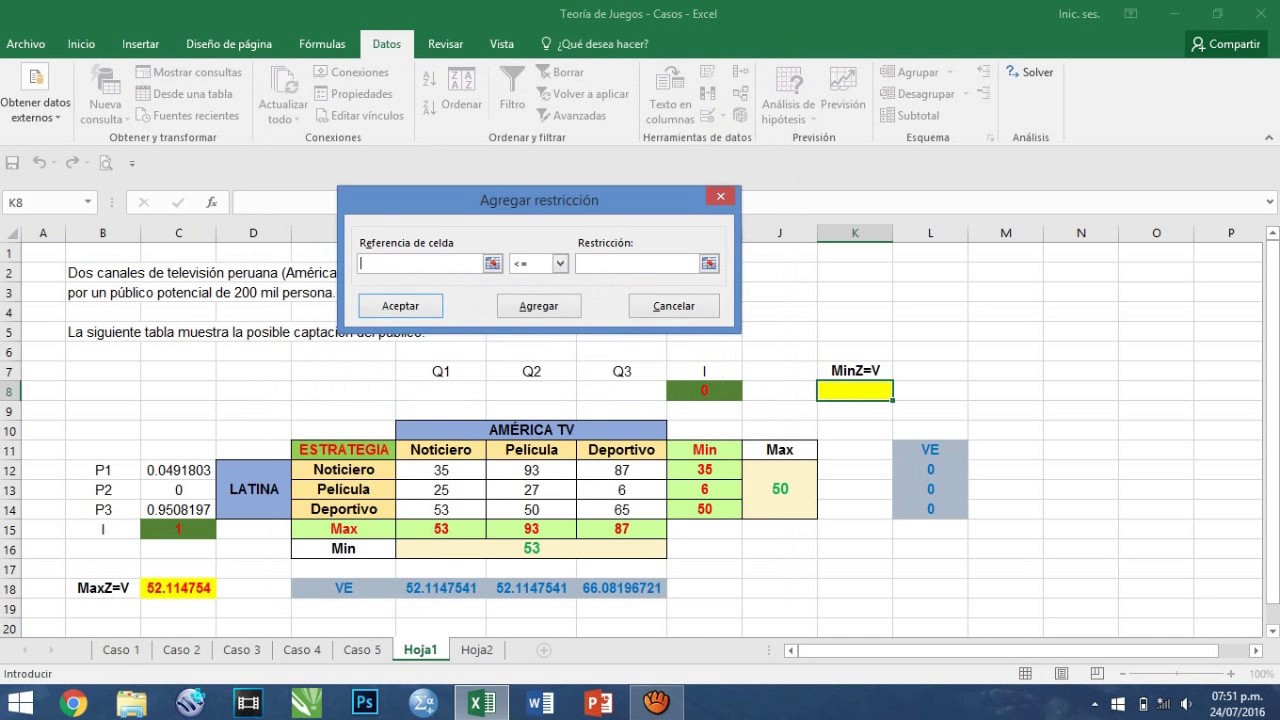Image resolution: width=1280 pixels, height=720 pixels.
Task: Click the Ordenar sort dialog icon
Action: click(461, 80)
